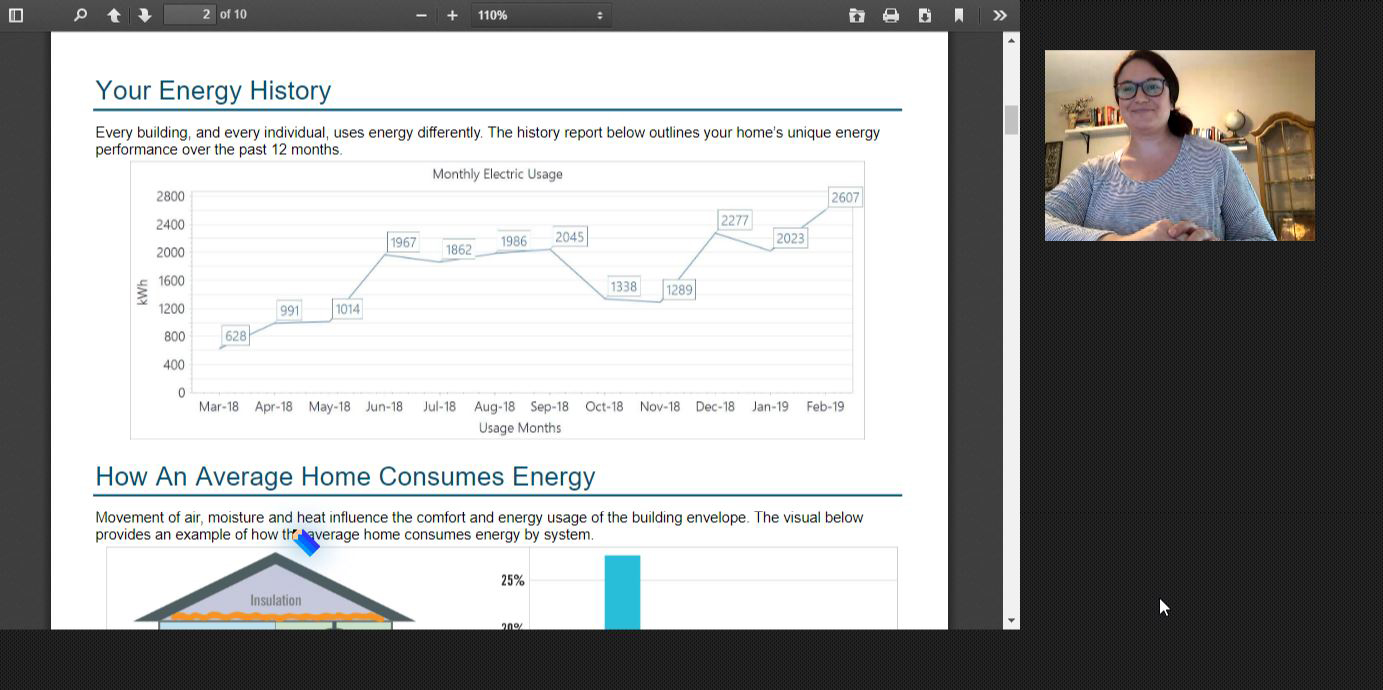
Task: Click the Feb-19 axis label
Action: (x=825, y=406)
